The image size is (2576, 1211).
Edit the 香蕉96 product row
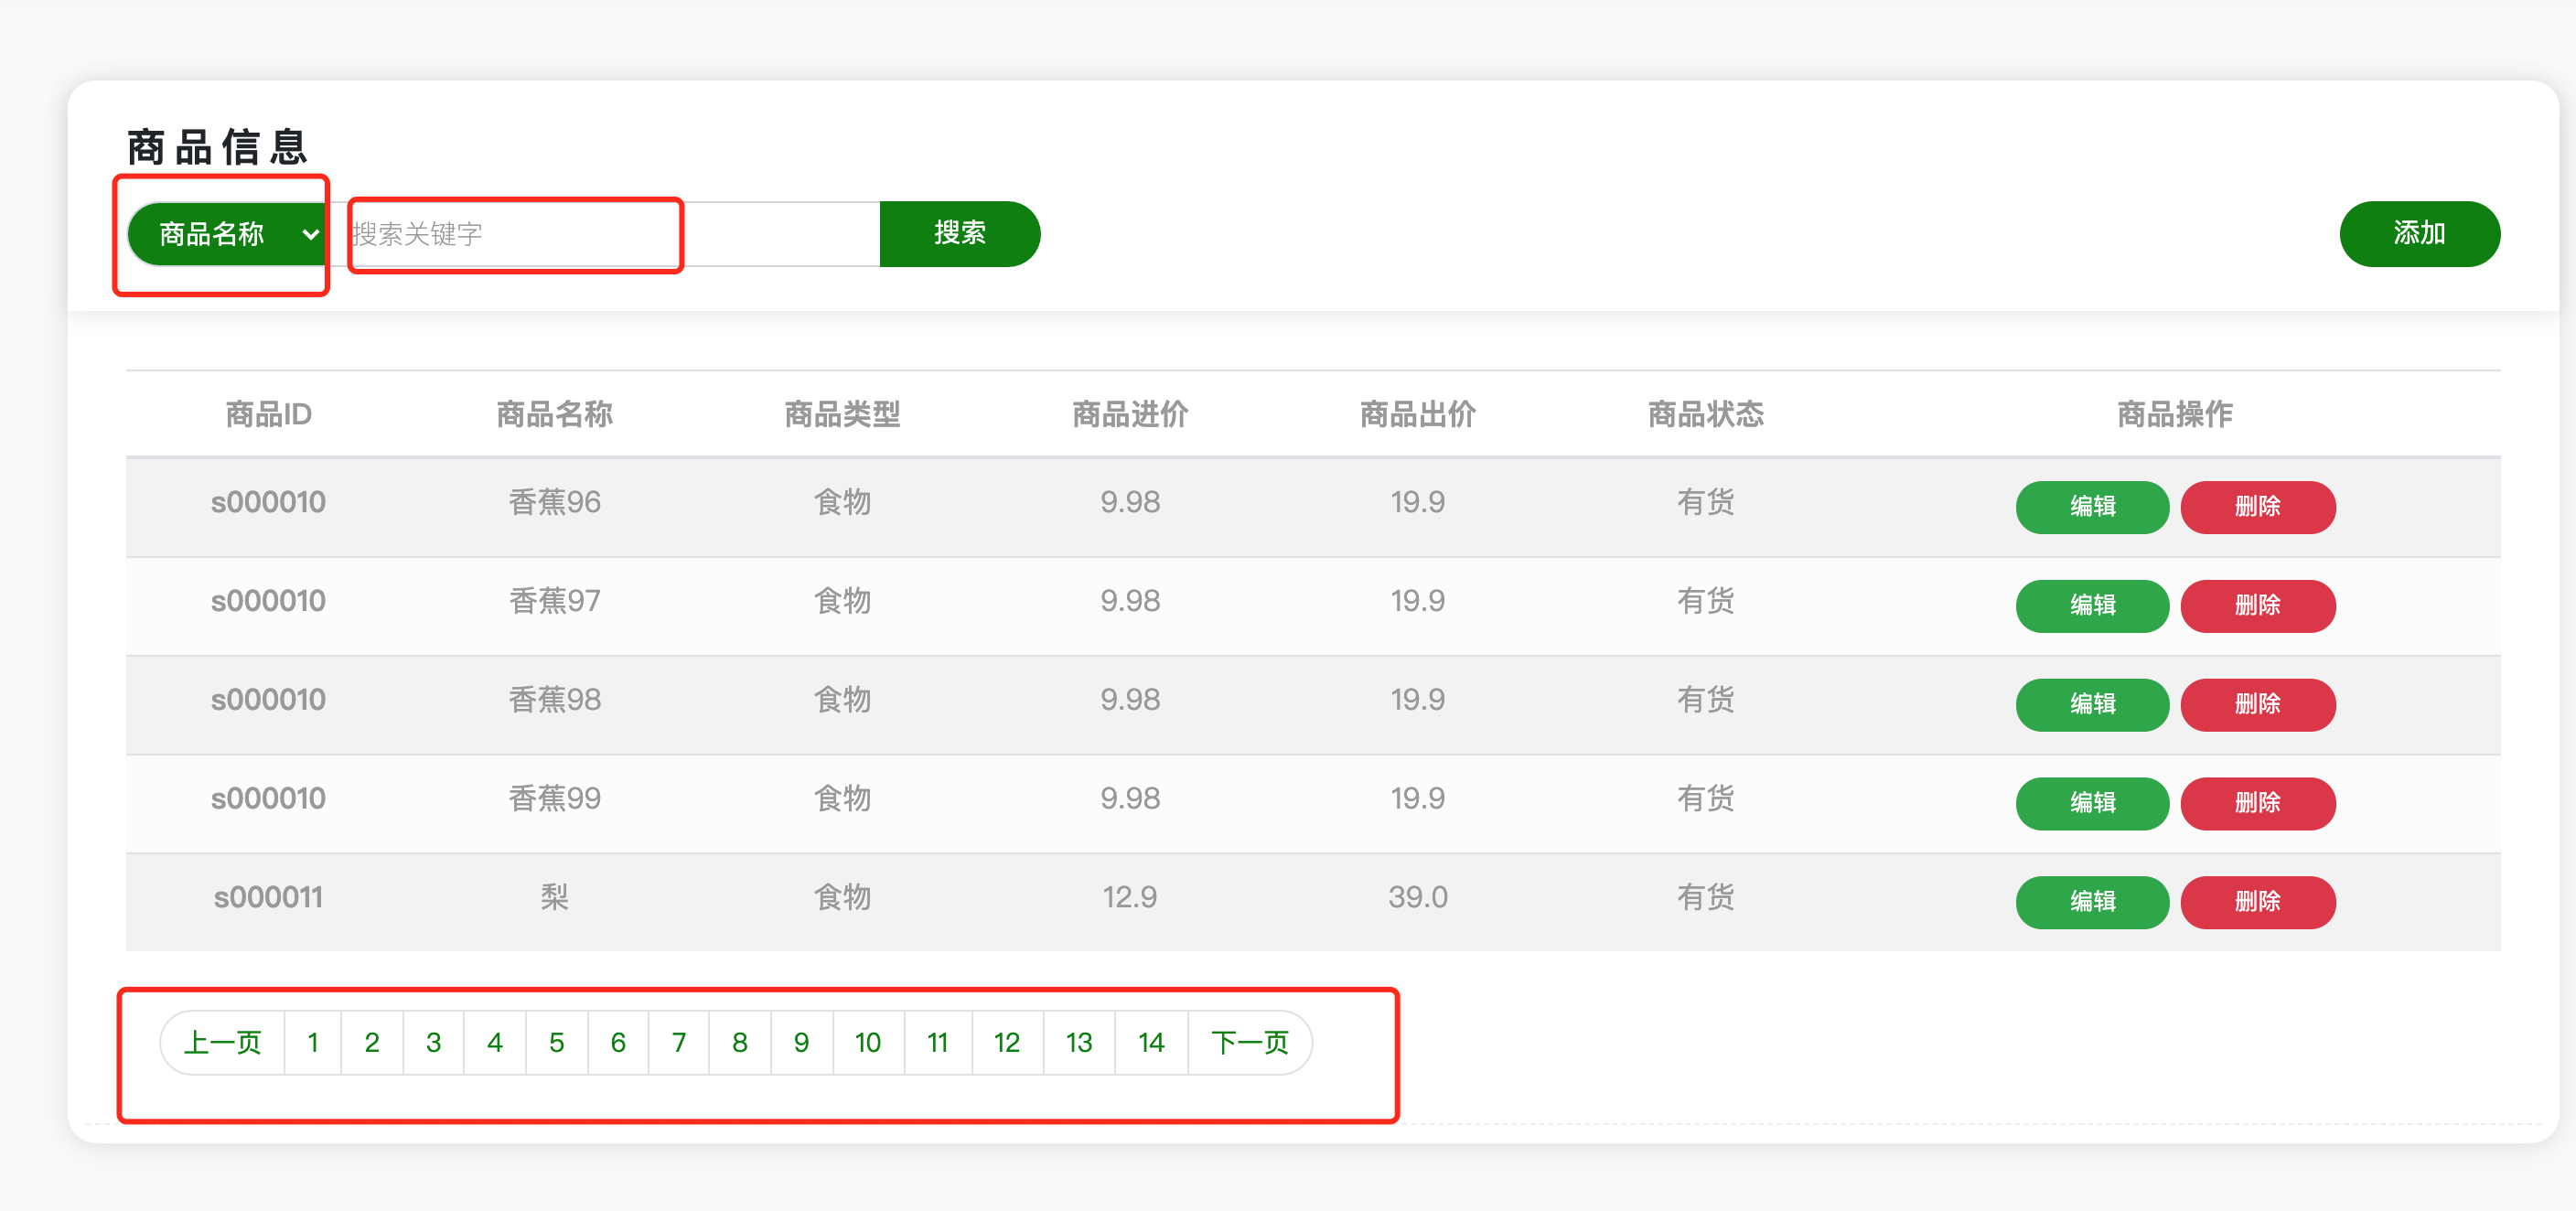2091,507
